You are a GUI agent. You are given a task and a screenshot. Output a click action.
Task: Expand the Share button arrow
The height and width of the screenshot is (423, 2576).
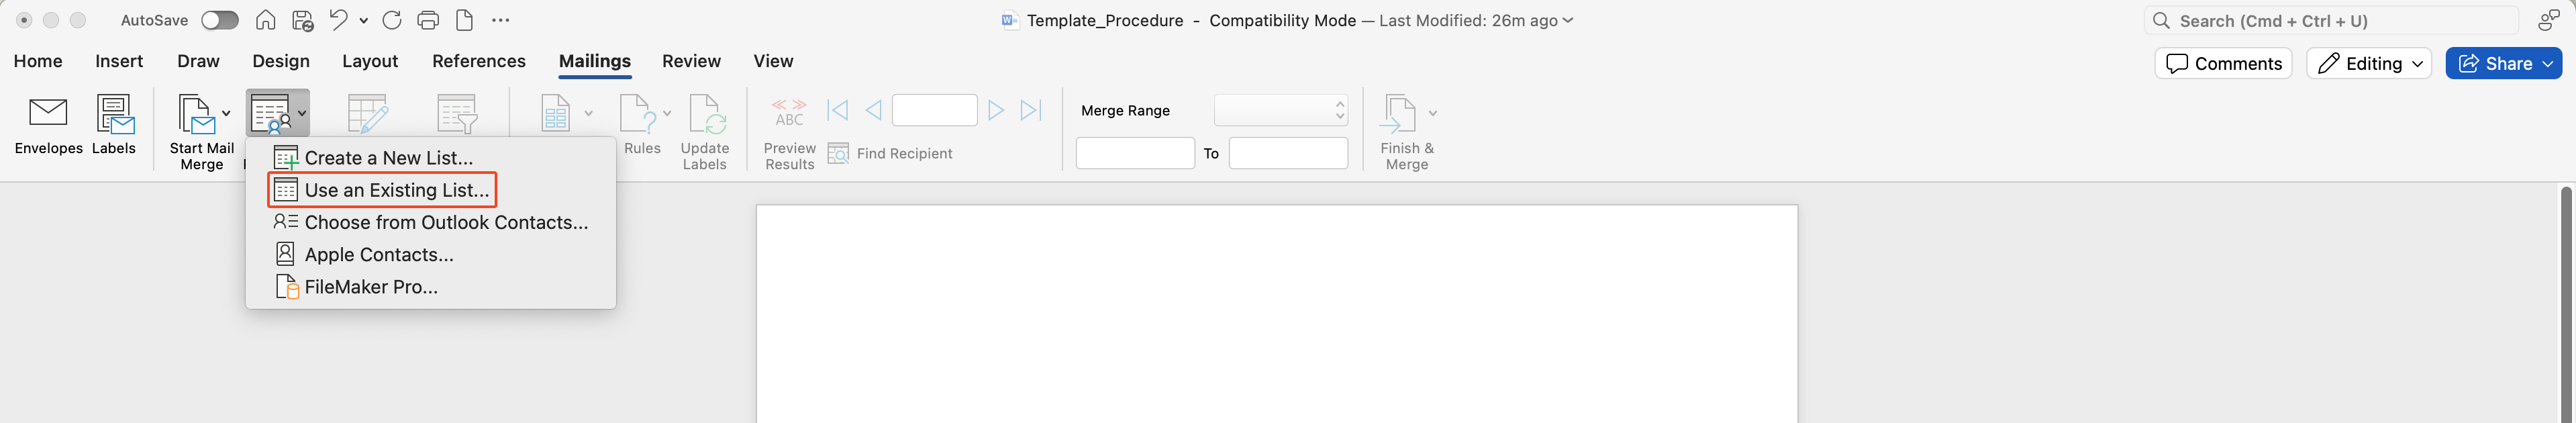[2548, 63]
